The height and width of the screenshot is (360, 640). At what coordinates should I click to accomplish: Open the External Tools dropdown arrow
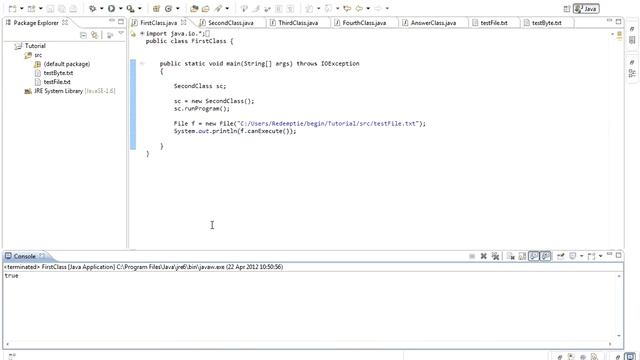pos(140,9)
